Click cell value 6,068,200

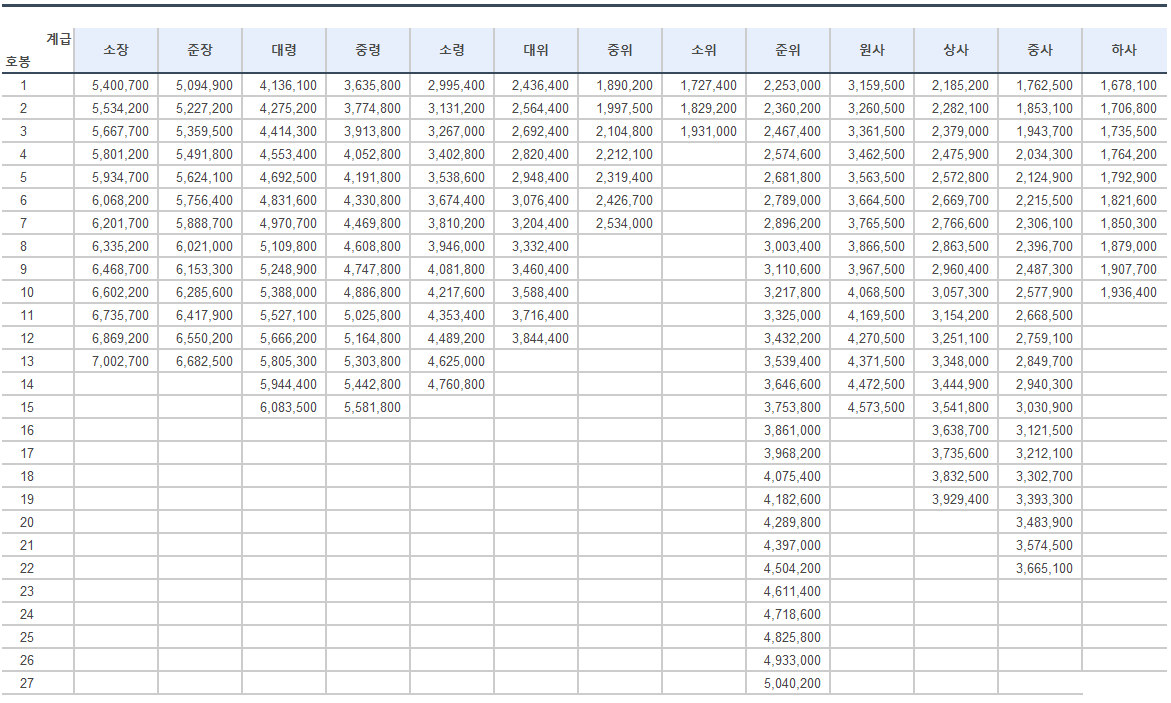tap(120, 201)
